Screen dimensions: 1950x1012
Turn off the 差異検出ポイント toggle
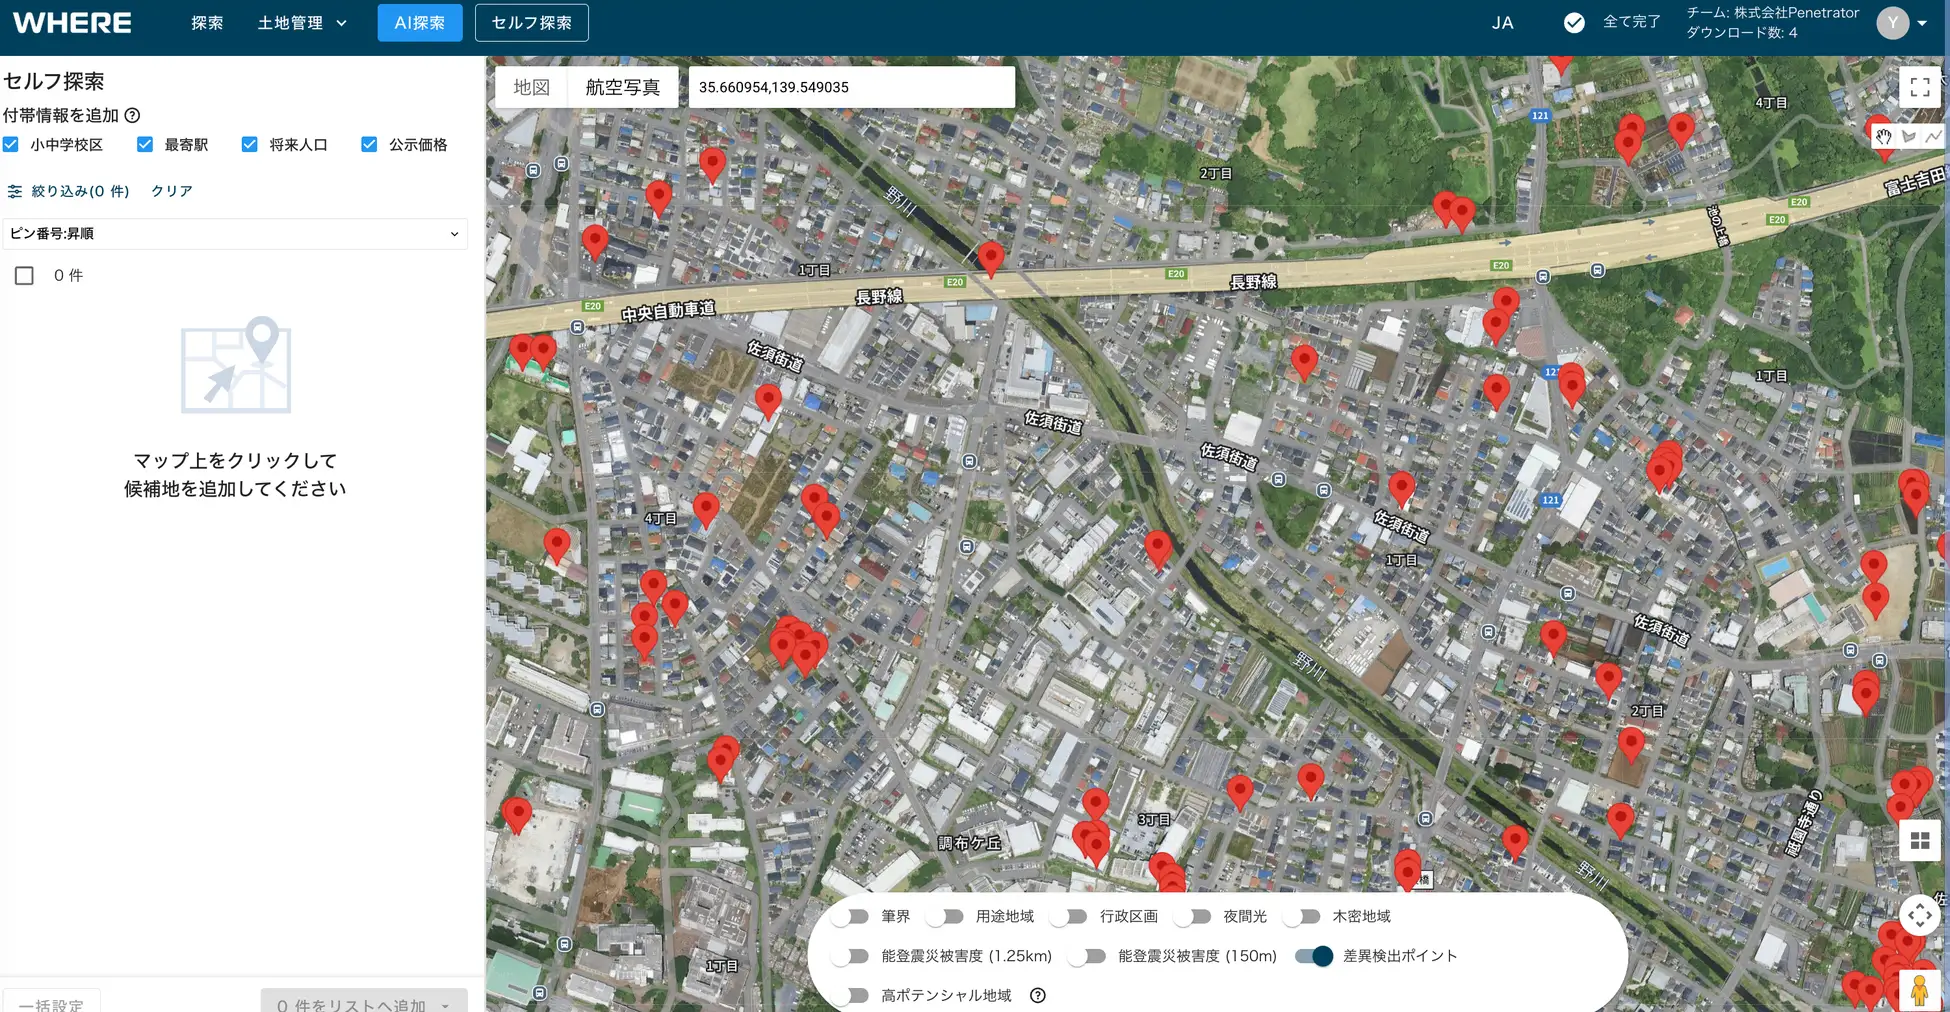(x=1314, y=956)
